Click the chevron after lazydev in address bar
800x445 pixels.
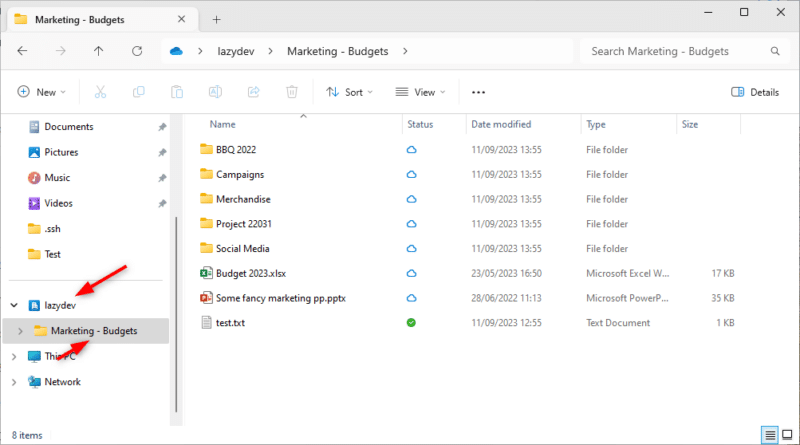(x=270, y=51)
